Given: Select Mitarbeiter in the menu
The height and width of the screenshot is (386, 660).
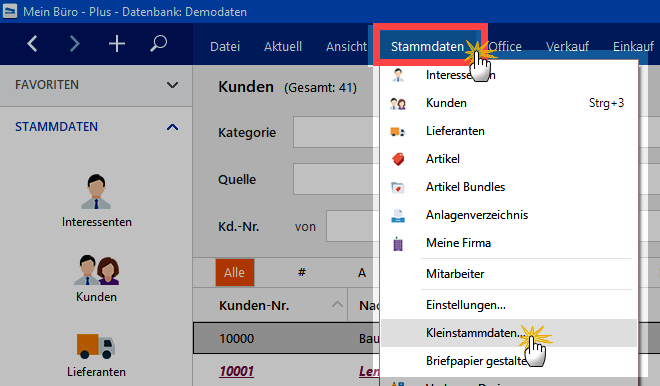Looking at the screenshot, I should tap(509, 274).
